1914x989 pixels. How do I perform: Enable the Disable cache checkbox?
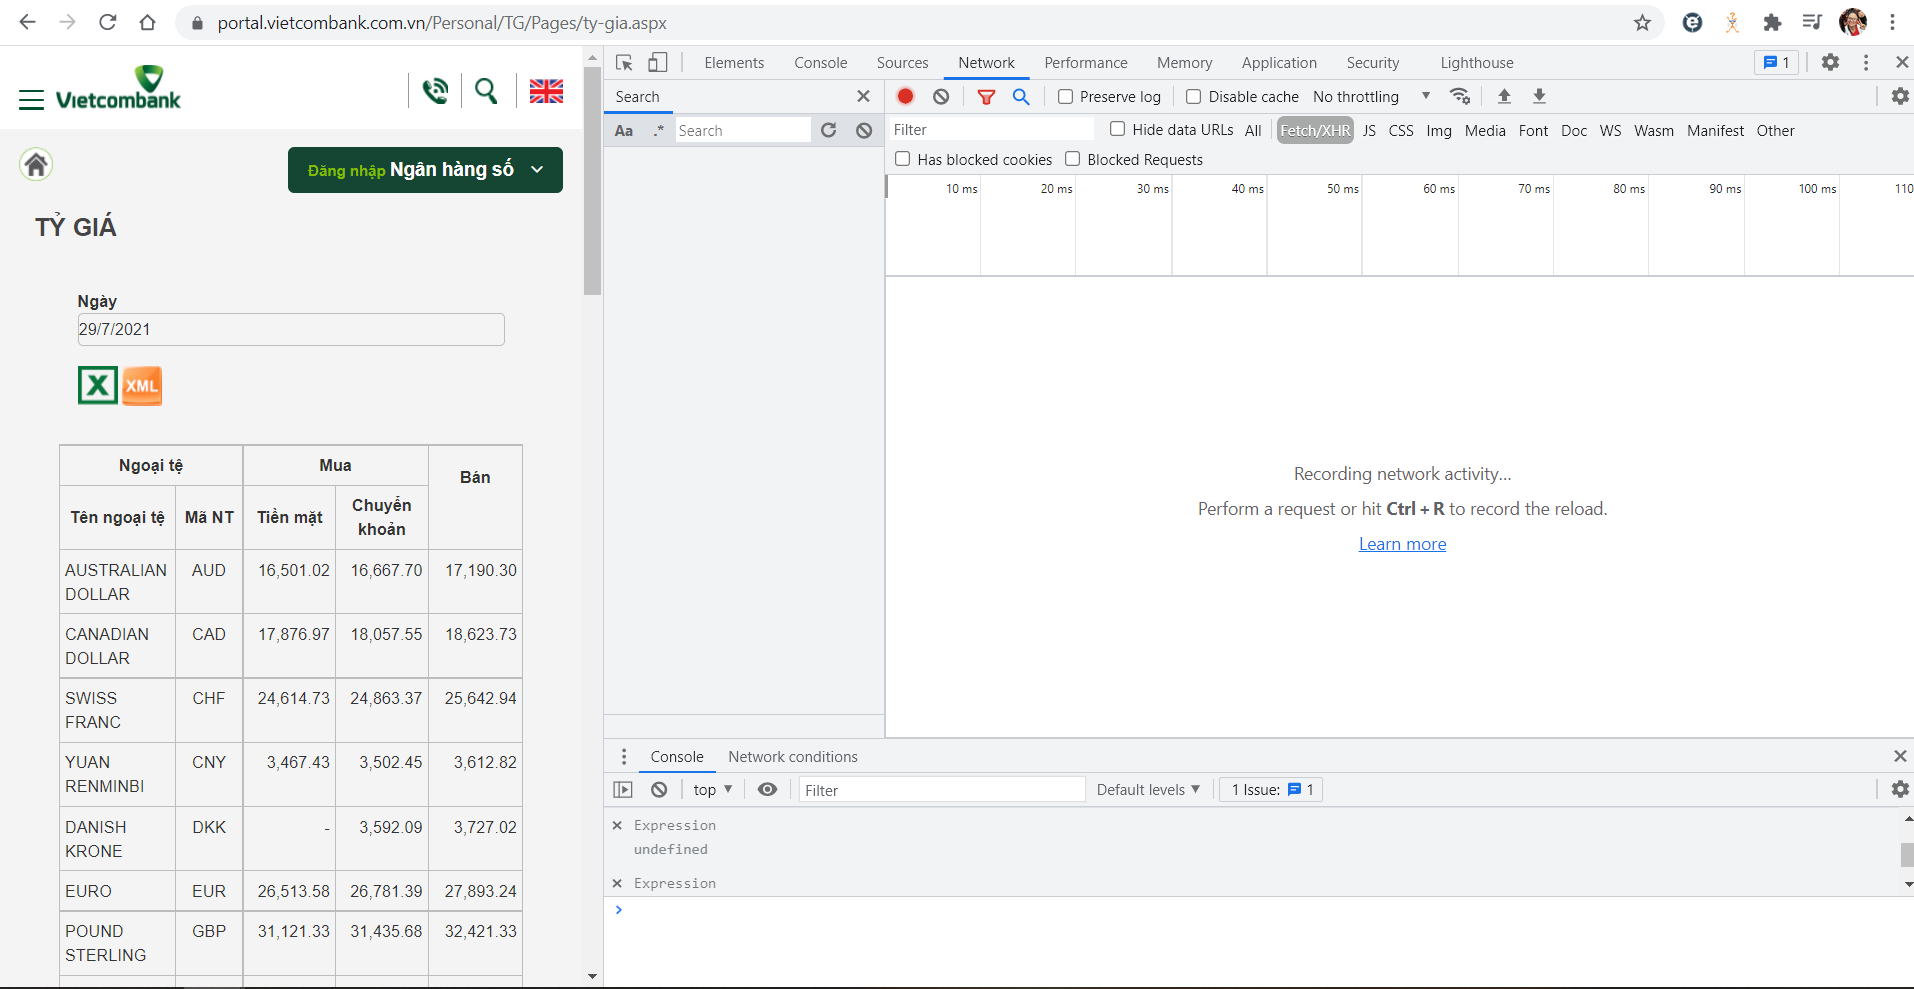(x=1194, y=97)
